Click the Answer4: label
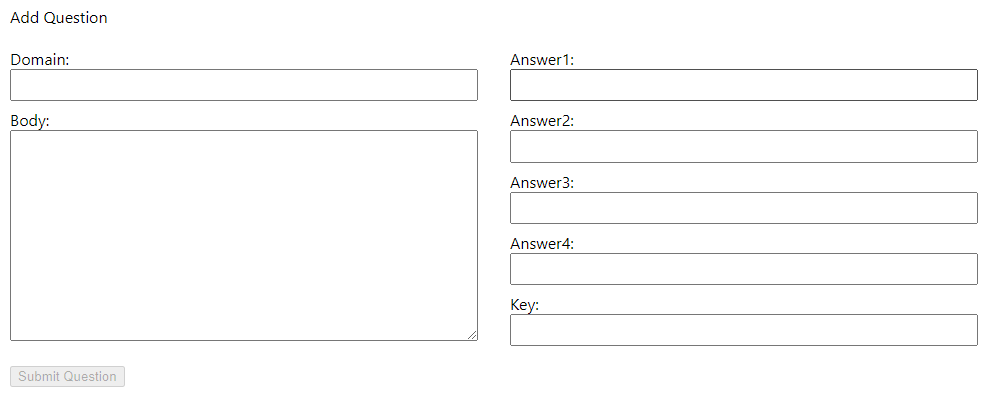Image resolution: width=988 pixels, height=398 pixels. pos(542,244)
